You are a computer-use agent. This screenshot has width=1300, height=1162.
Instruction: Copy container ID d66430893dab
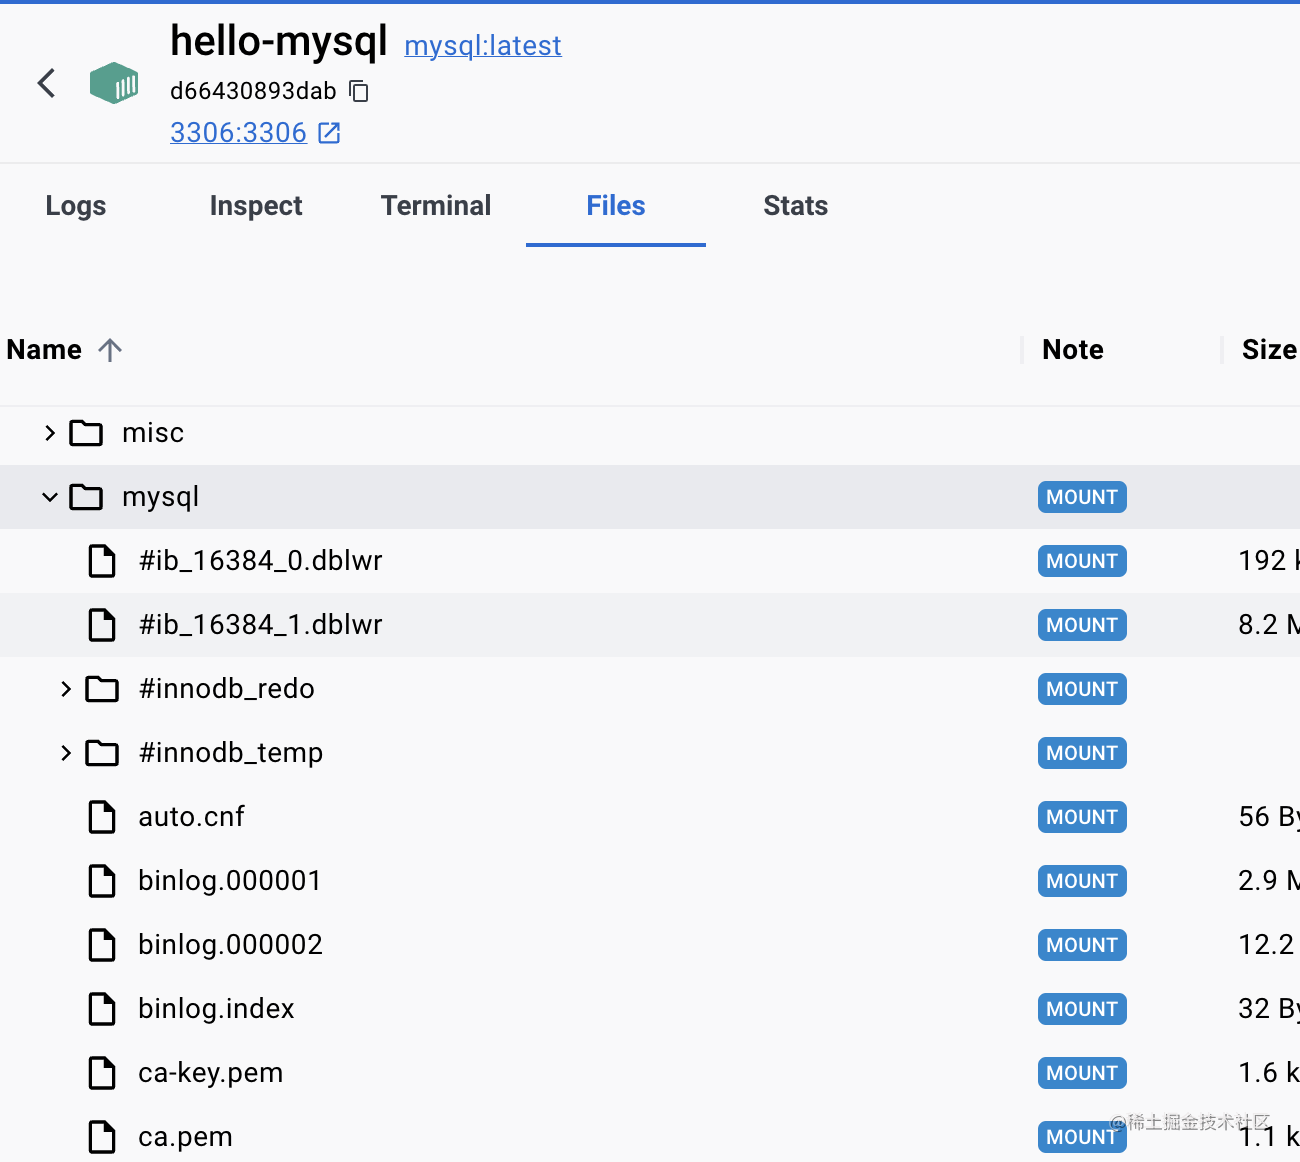(359, 91)
